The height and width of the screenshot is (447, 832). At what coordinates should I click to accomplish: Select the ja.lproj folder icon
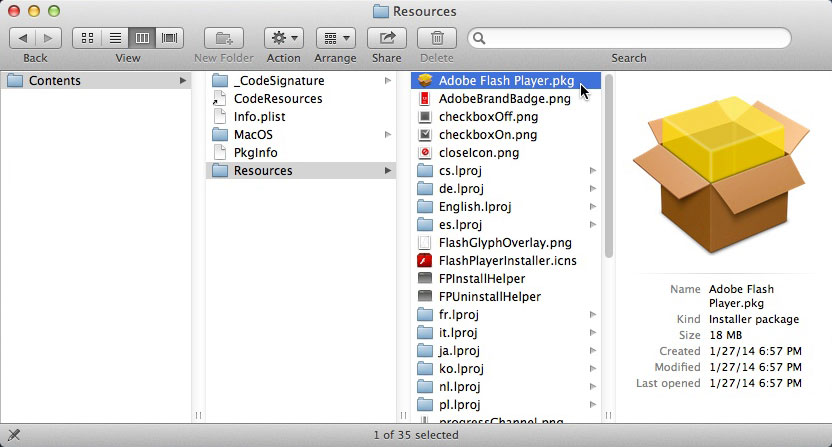(424, 351)
